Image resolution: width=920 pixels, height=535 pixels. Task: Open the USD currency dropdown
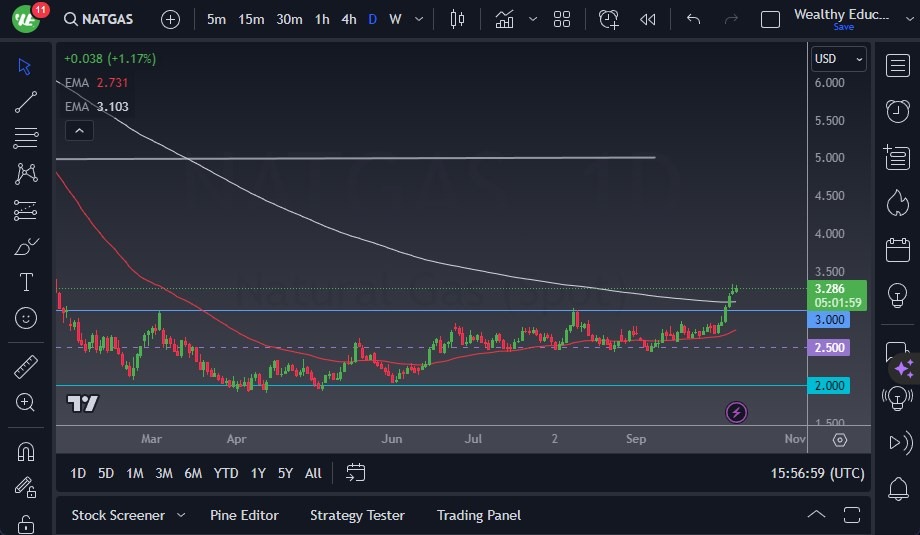(838, 59)
